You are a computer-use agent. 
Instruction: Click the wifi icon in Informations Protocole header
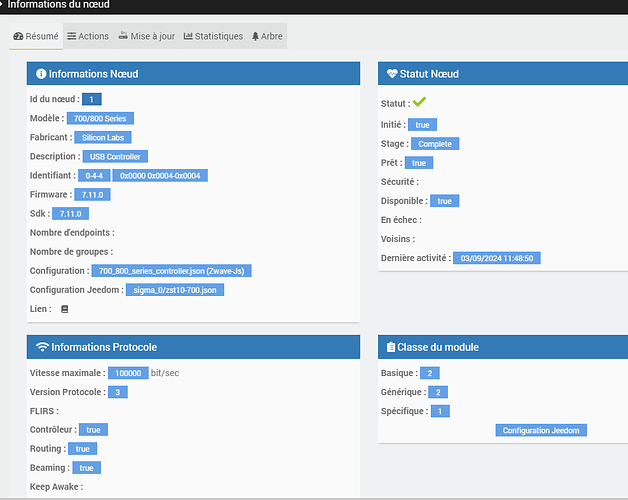(42, 347)
